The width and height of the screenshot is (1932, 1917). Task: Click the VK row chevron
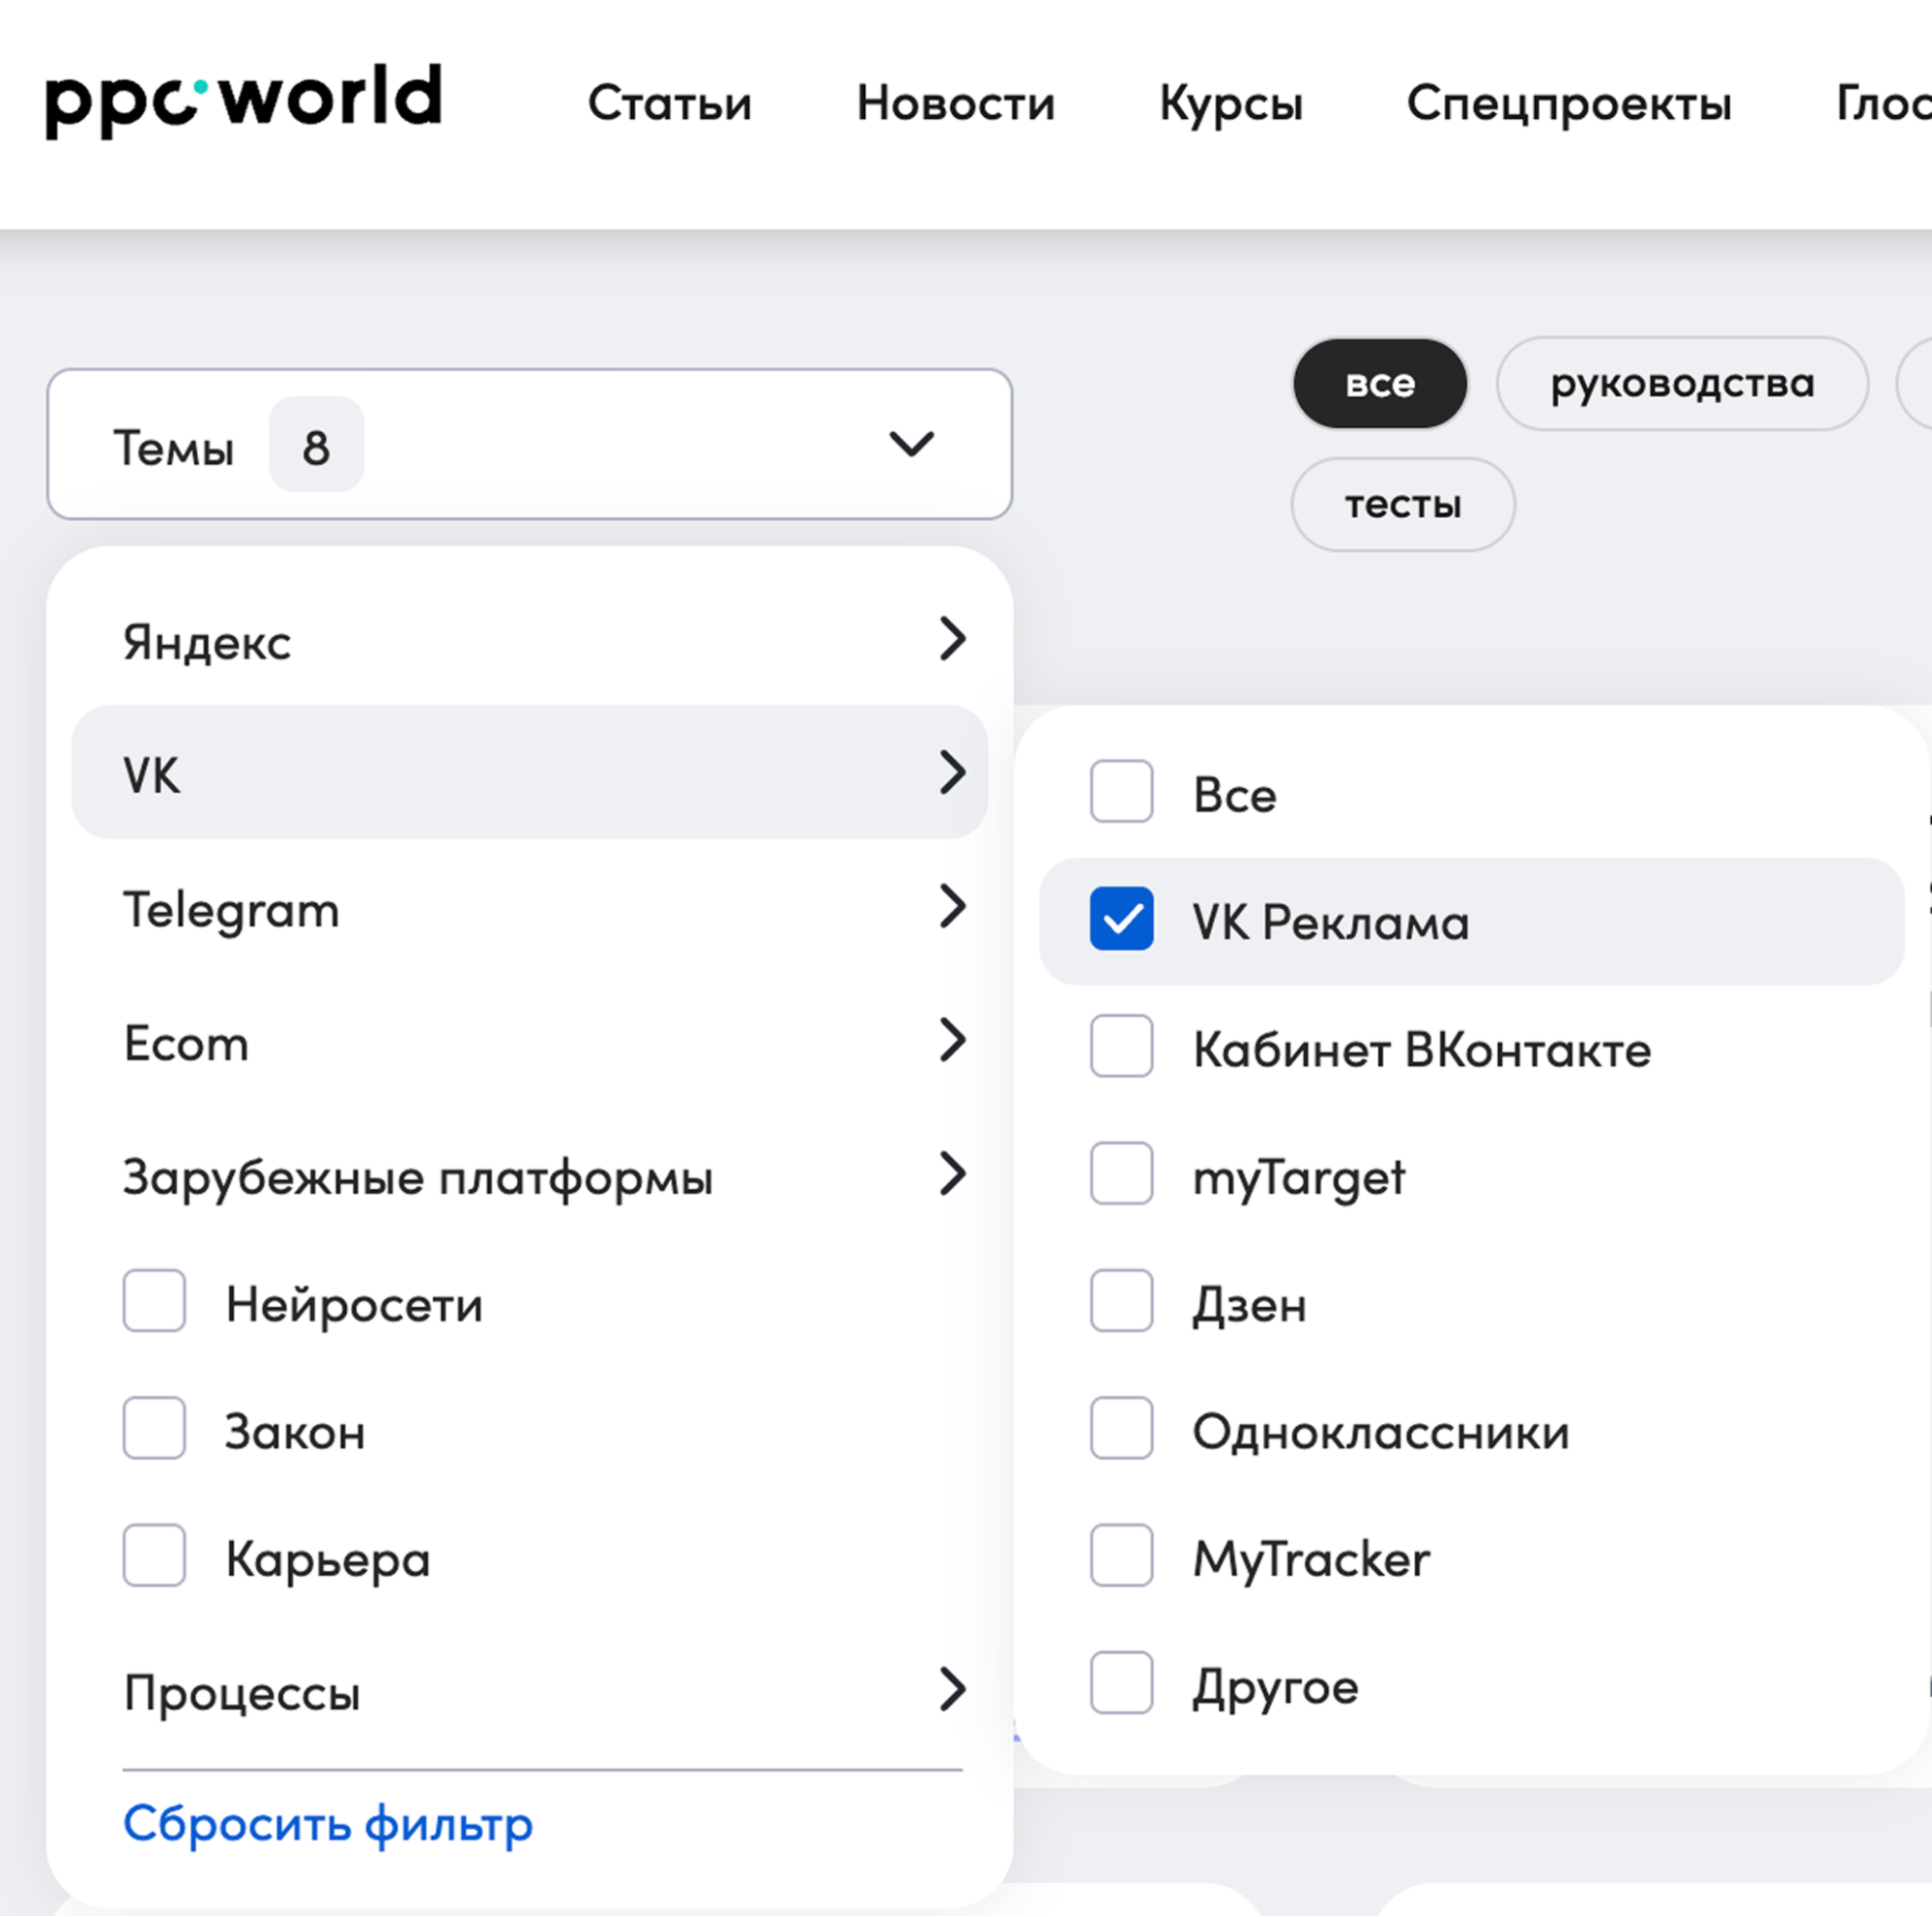(x=952, y=773)
